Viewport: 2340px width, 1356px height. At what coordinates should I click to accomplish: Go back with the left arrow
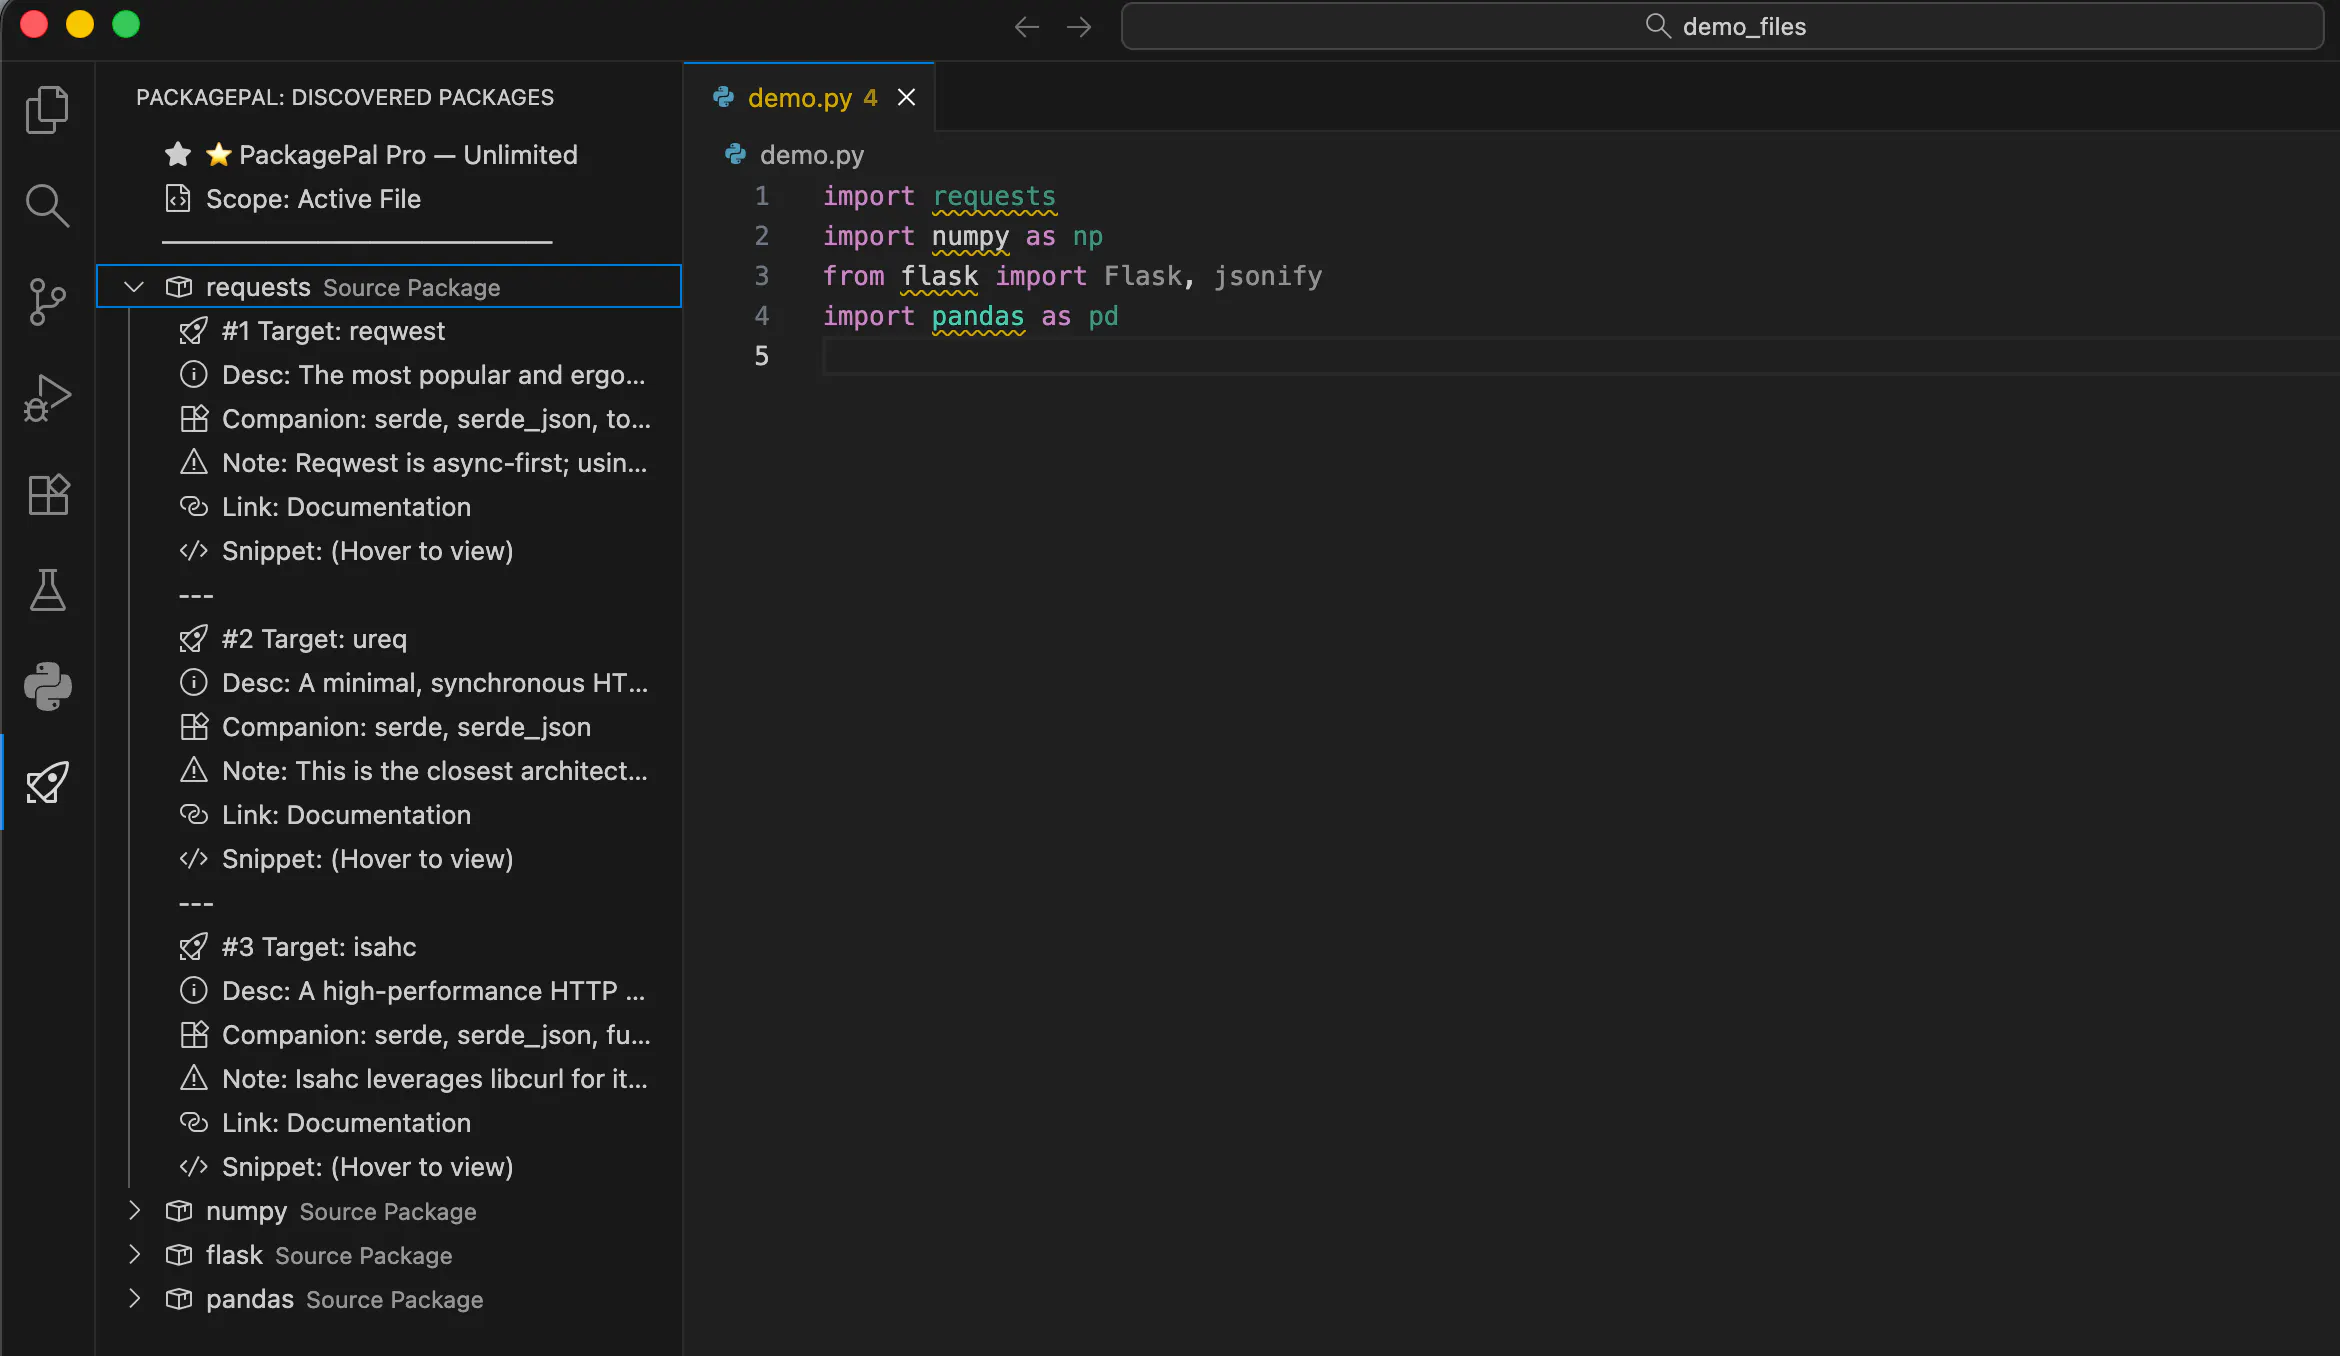click(x=1027, y=27)
